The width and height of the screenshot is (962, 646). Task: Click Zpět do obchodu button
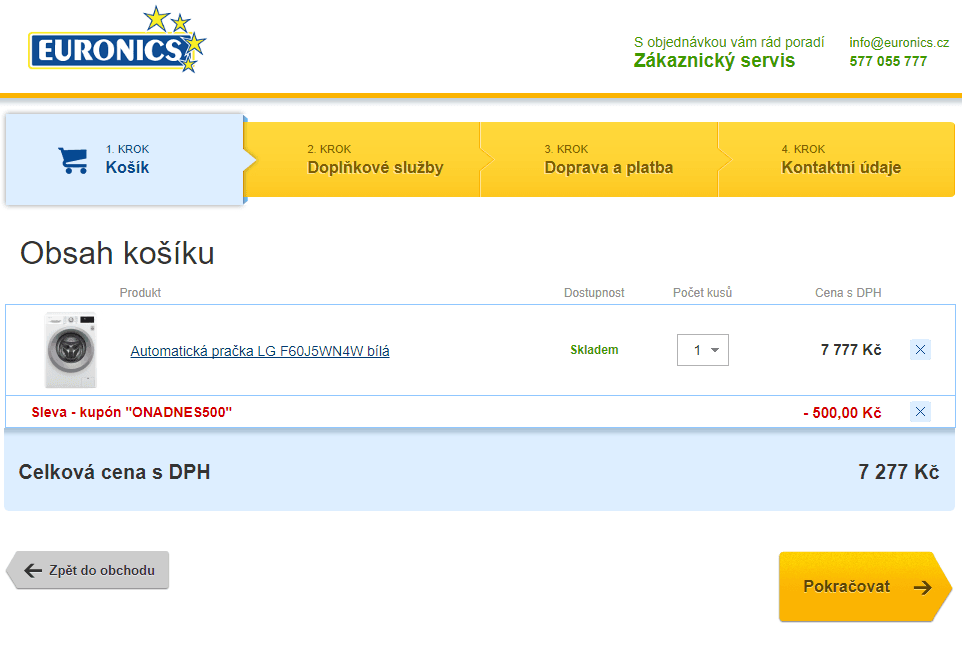tap(88, 570)
